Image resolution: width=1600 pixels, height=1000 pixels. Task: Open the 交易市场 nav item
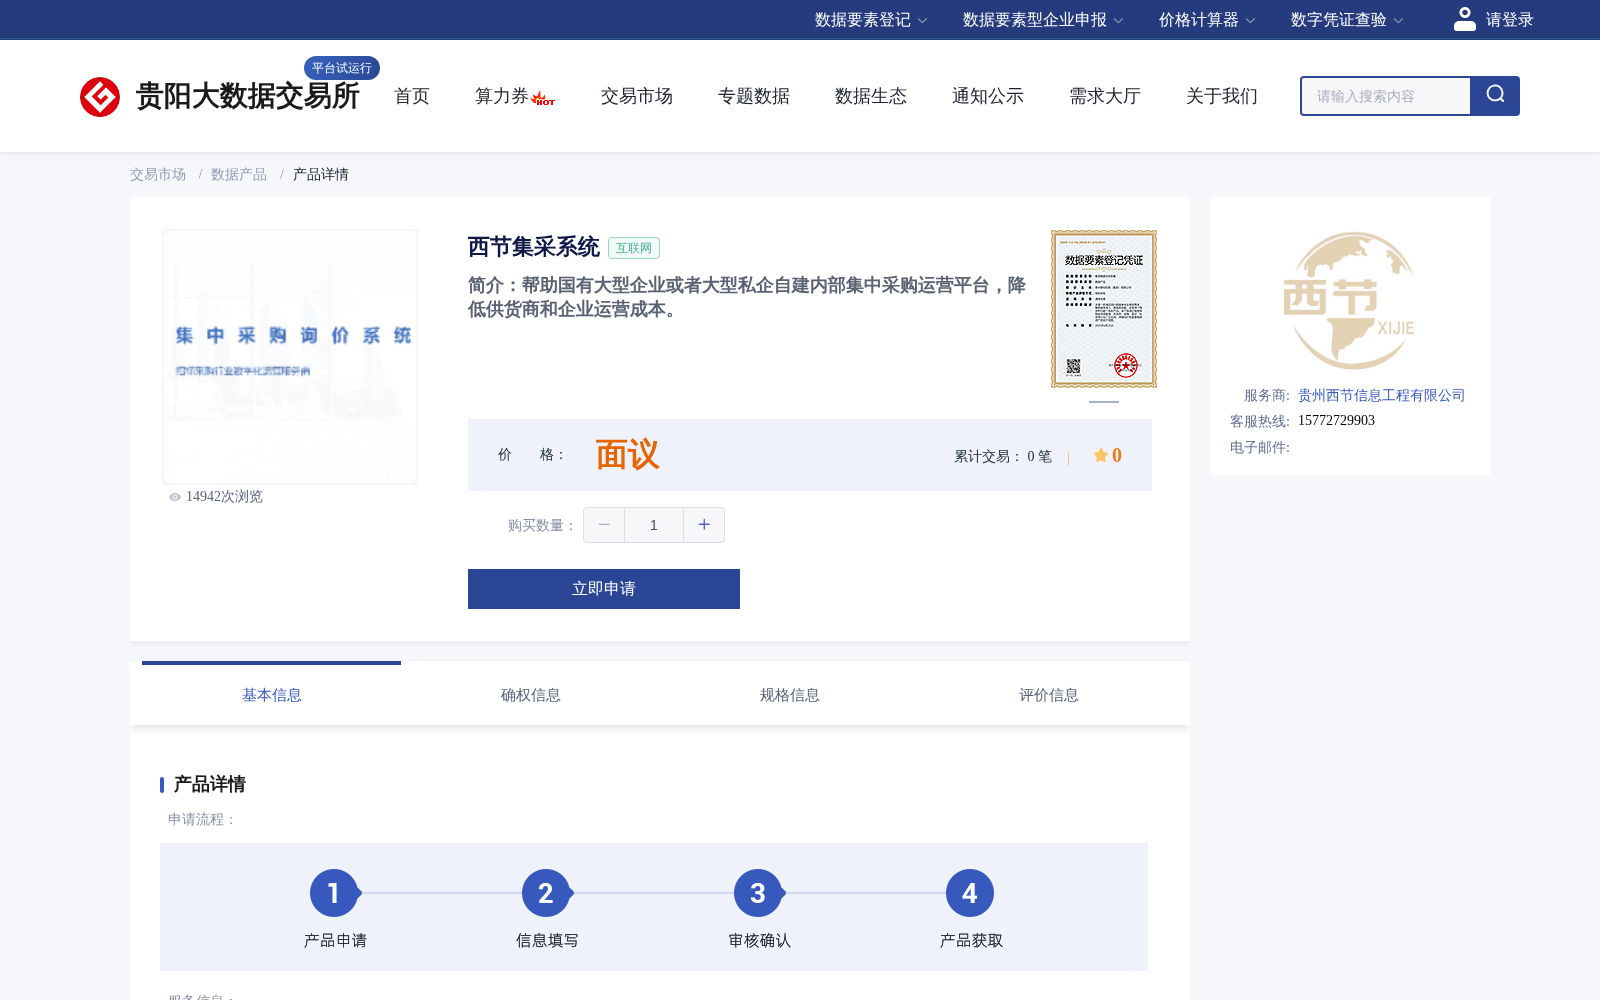pos(637,96)
